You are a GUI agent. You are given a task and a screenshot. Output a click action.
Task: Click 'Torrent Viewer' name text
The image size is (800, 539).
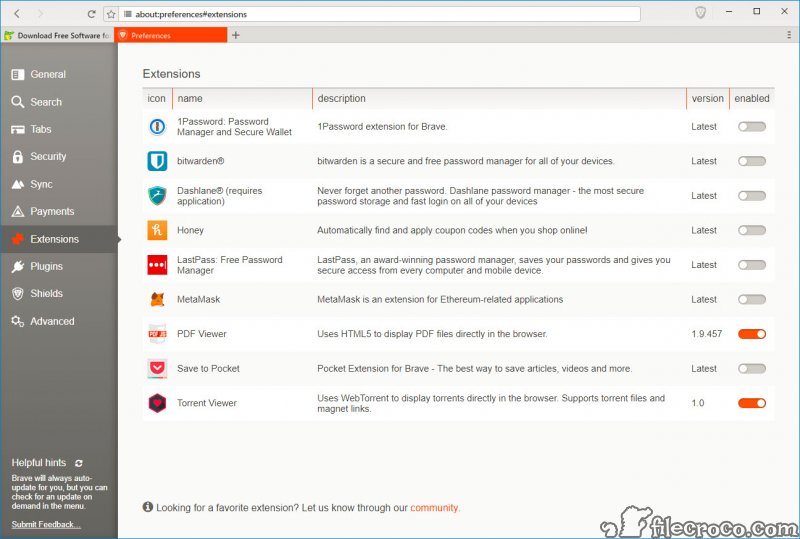(207, 403)
